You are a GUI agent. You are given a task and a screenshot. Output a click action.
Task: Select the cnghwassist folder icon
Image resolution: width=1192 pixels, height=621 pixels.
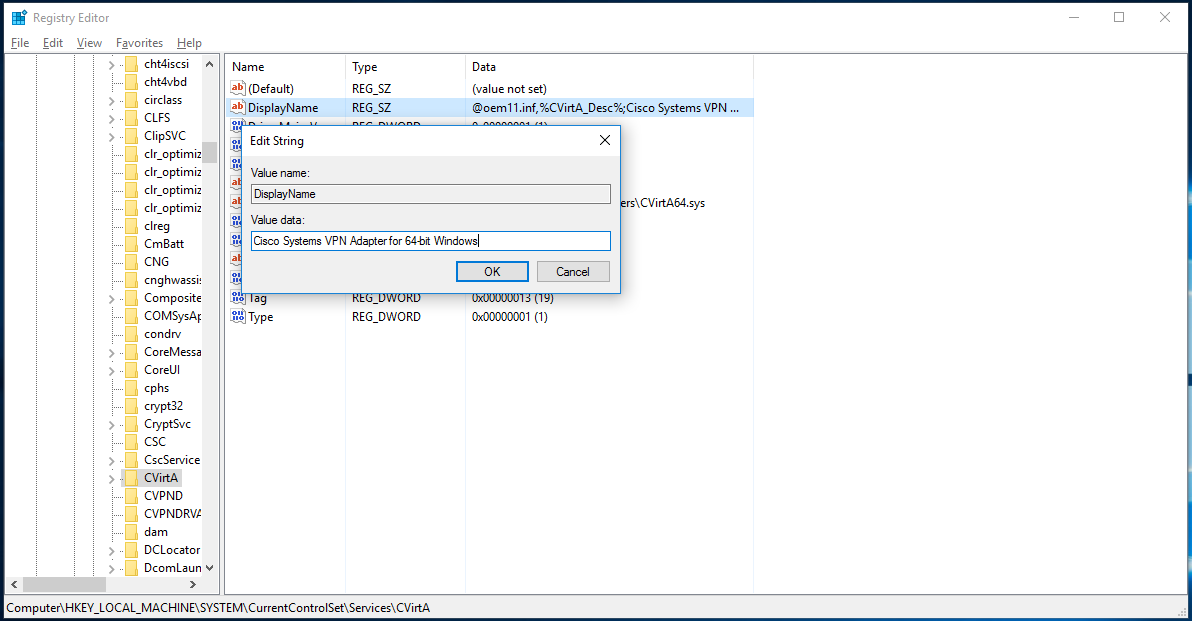pos(132,280)
